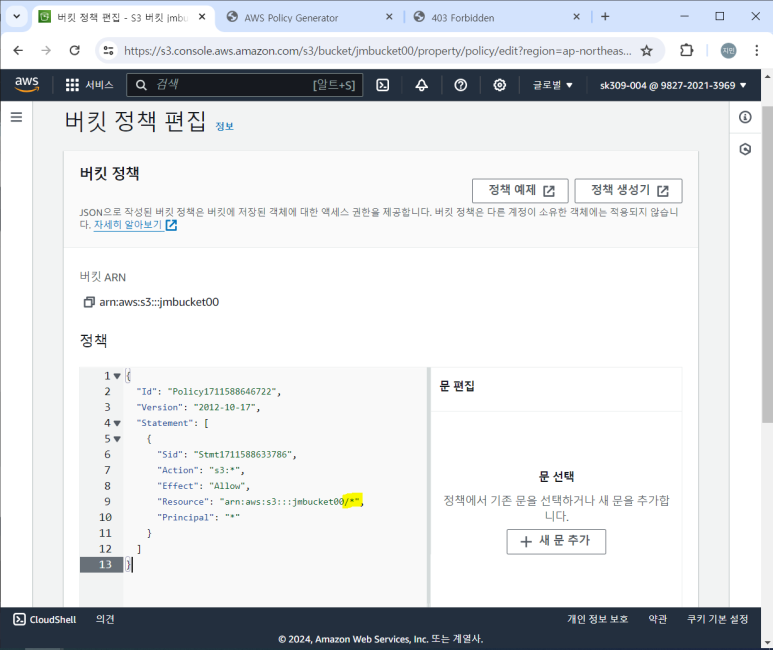Open the tab search dropdown arrow
The image size is (773, 650).
pos(16,16)
